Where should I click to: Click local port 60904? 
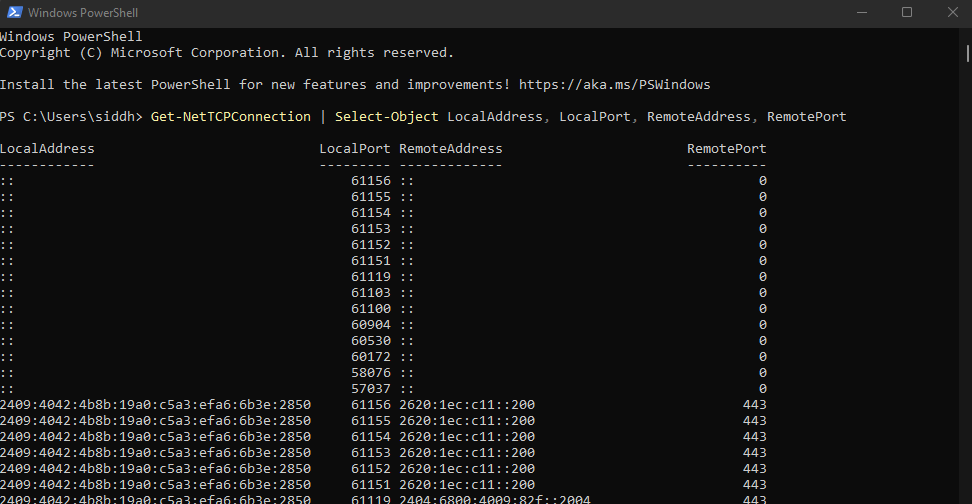pos(371,325)
